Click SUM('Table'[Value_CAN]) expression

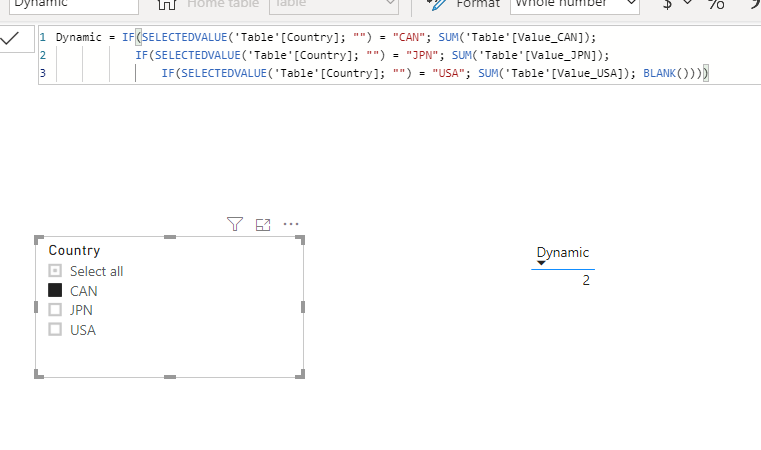[514, 37]
